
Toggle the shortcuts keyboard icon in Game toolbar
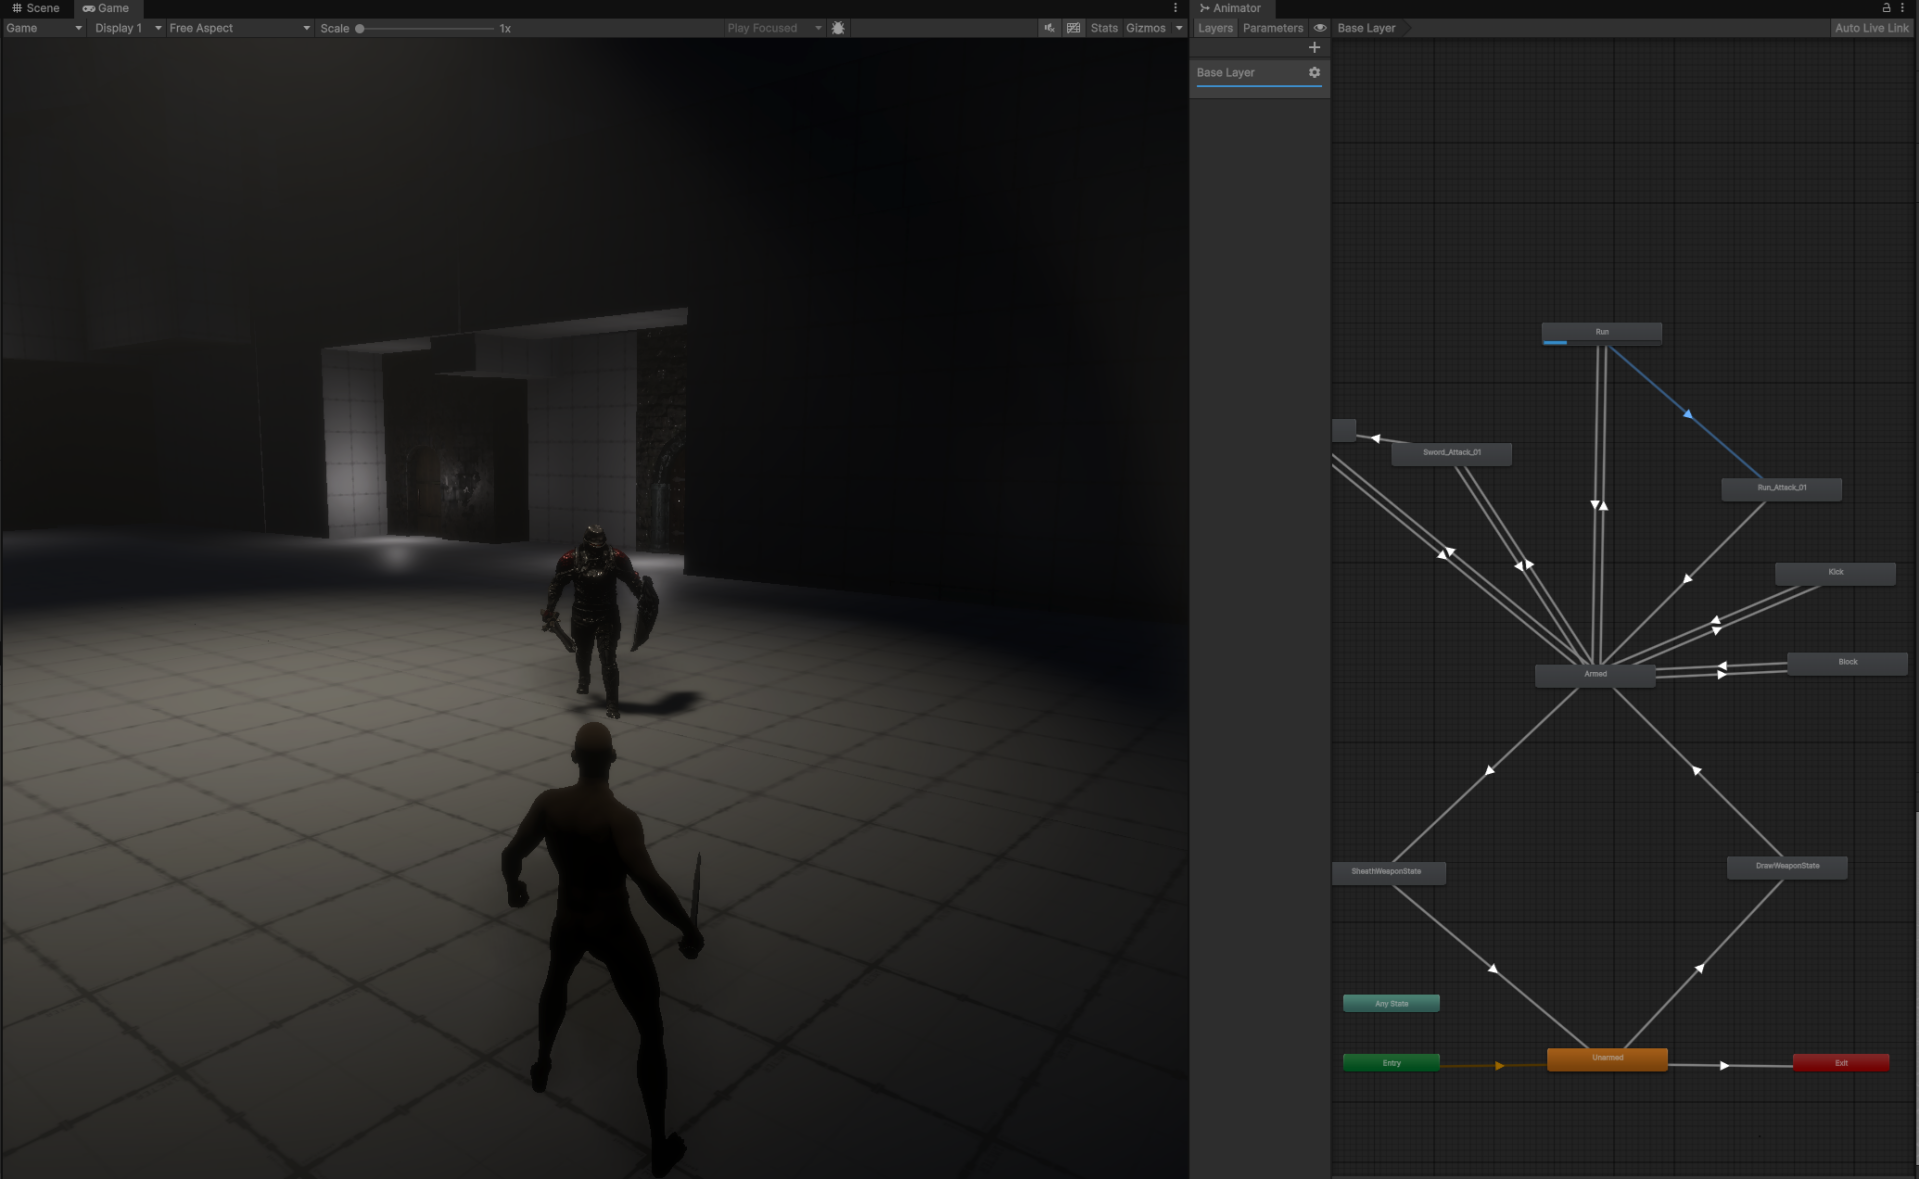click(x=1073, y=28)
